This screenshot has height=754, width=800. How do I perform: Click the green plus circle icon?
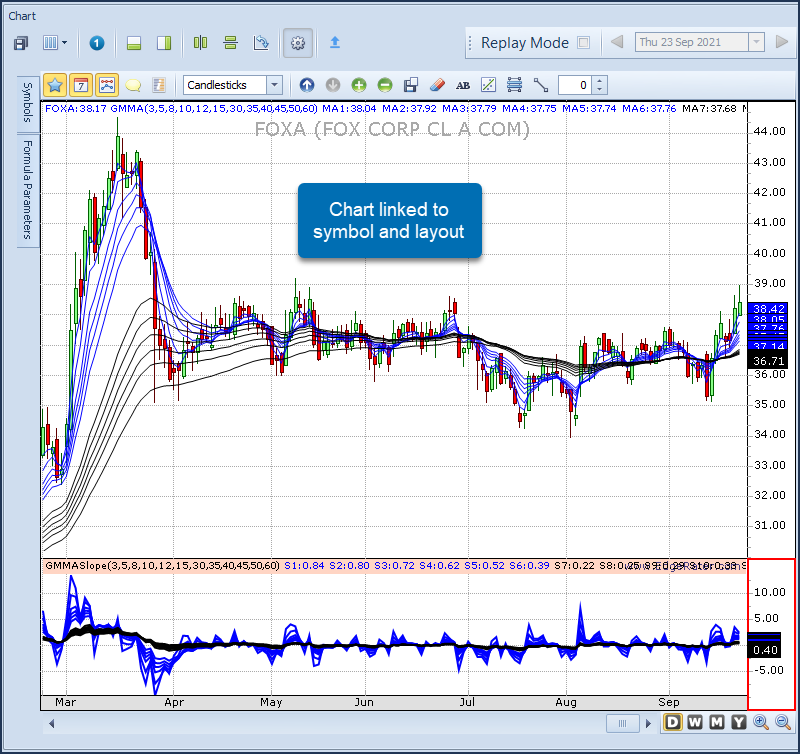[x=359, y=85]
